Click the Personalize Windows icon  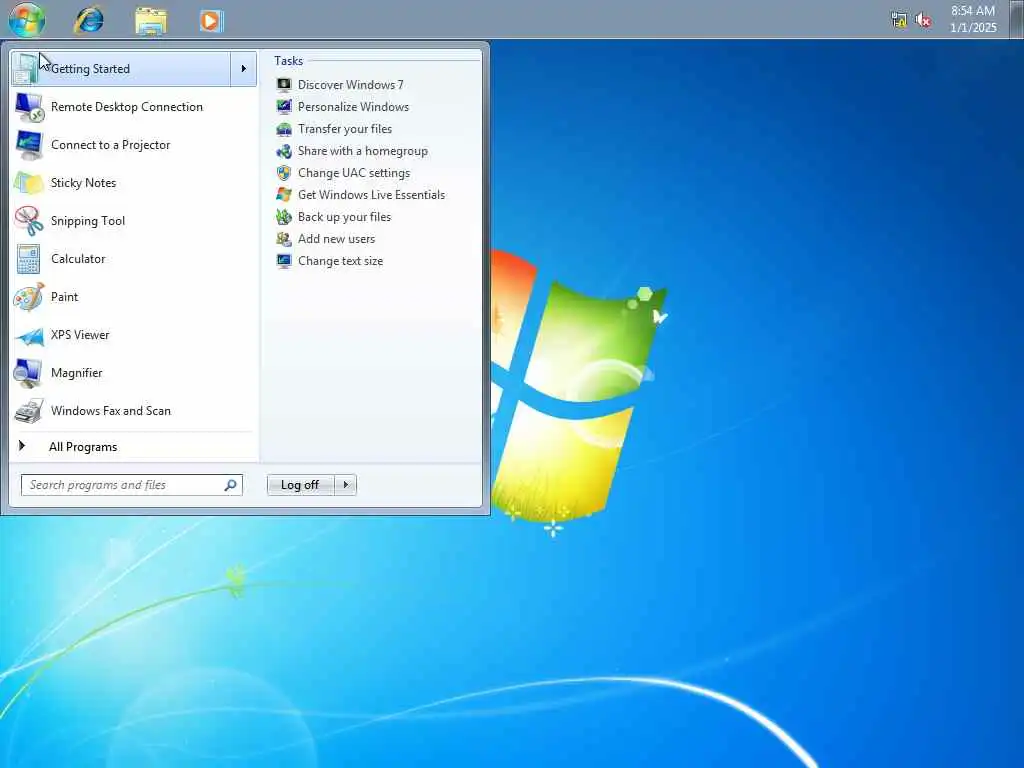[x=283, y=106]
